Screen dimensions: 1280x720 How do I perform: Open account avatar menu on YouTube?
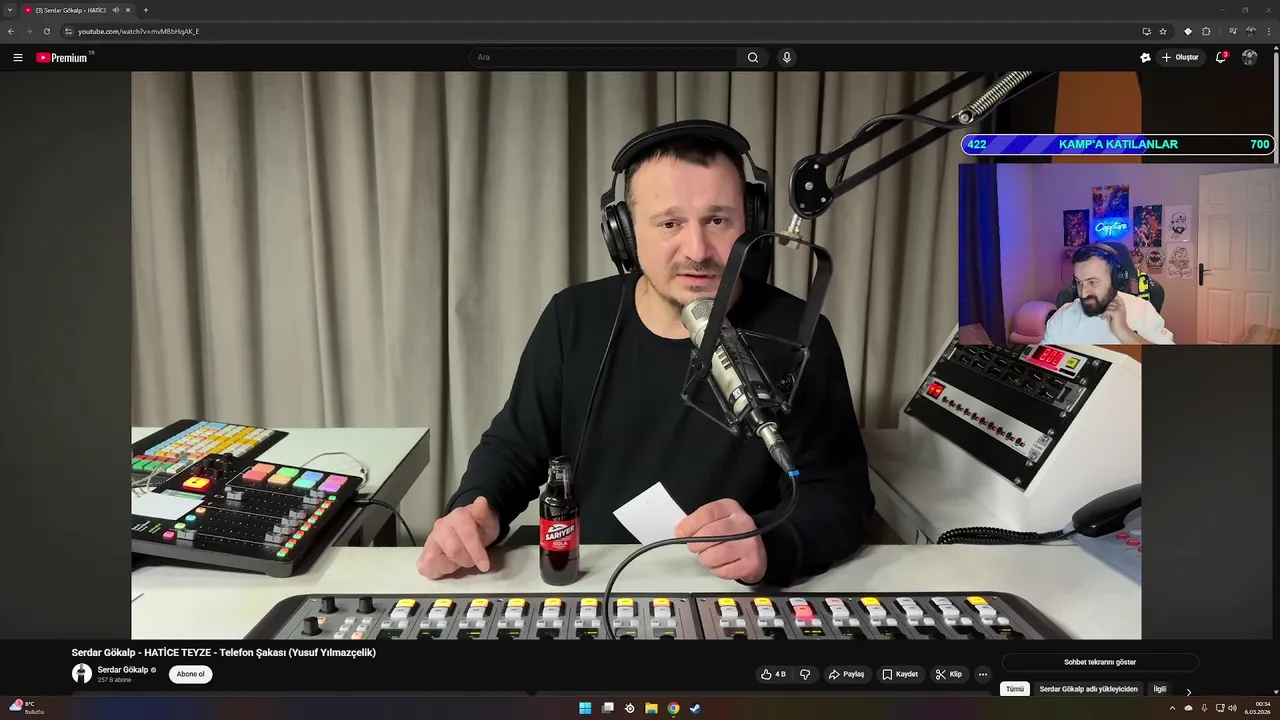(1249, 57)
